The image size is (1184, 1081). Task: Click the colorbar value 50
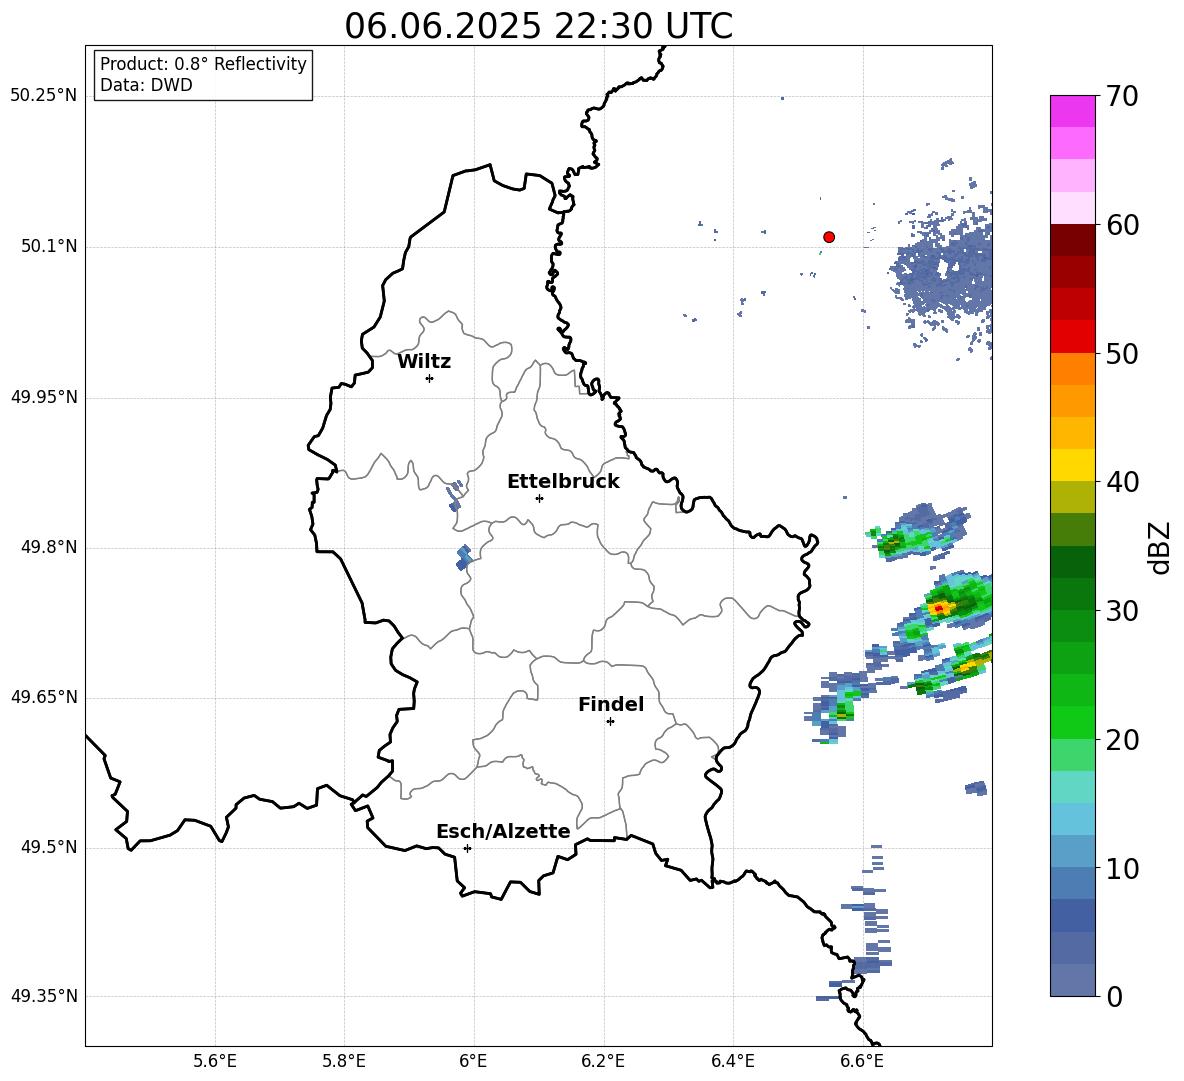coord(1122,354)
